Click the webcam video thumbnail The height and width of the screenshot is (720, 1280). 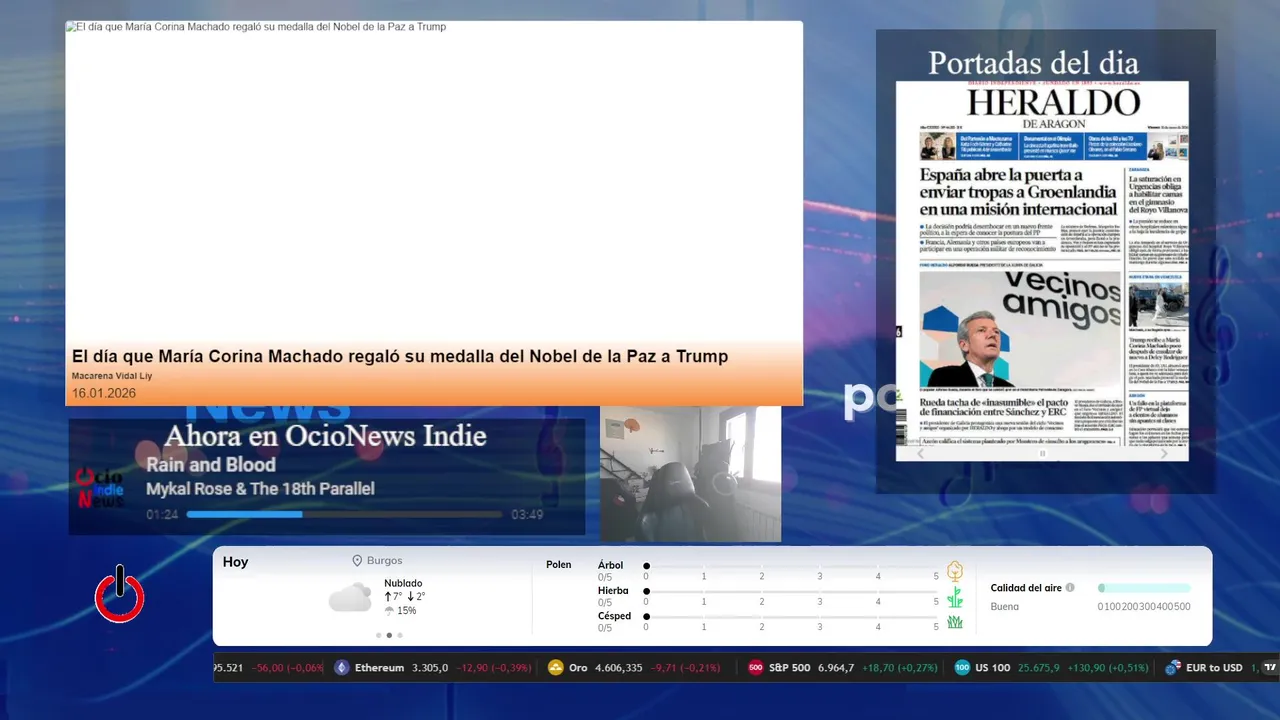click(690, 474)
